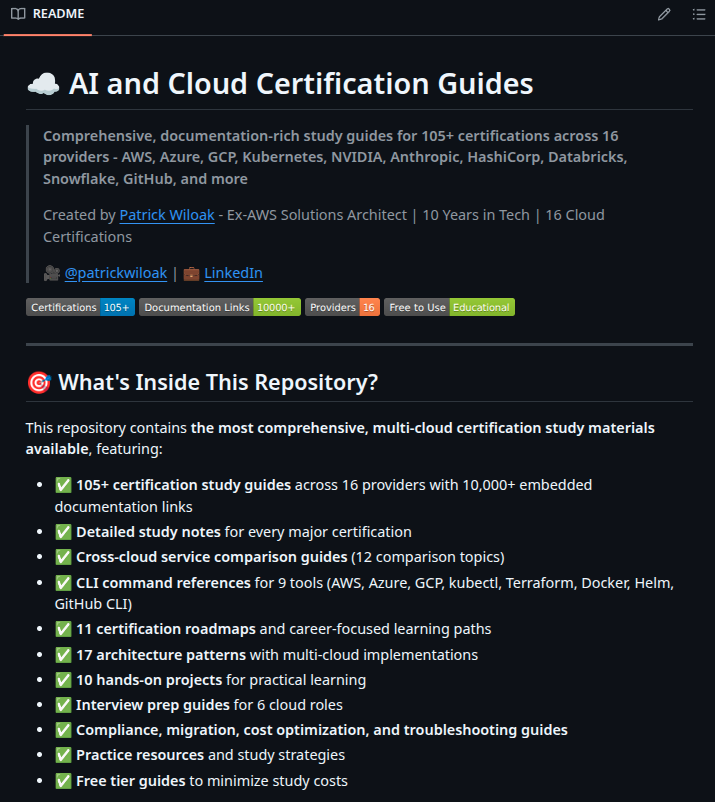
Task: Click 'to minimize study costs' text
Action: (269, 781)
